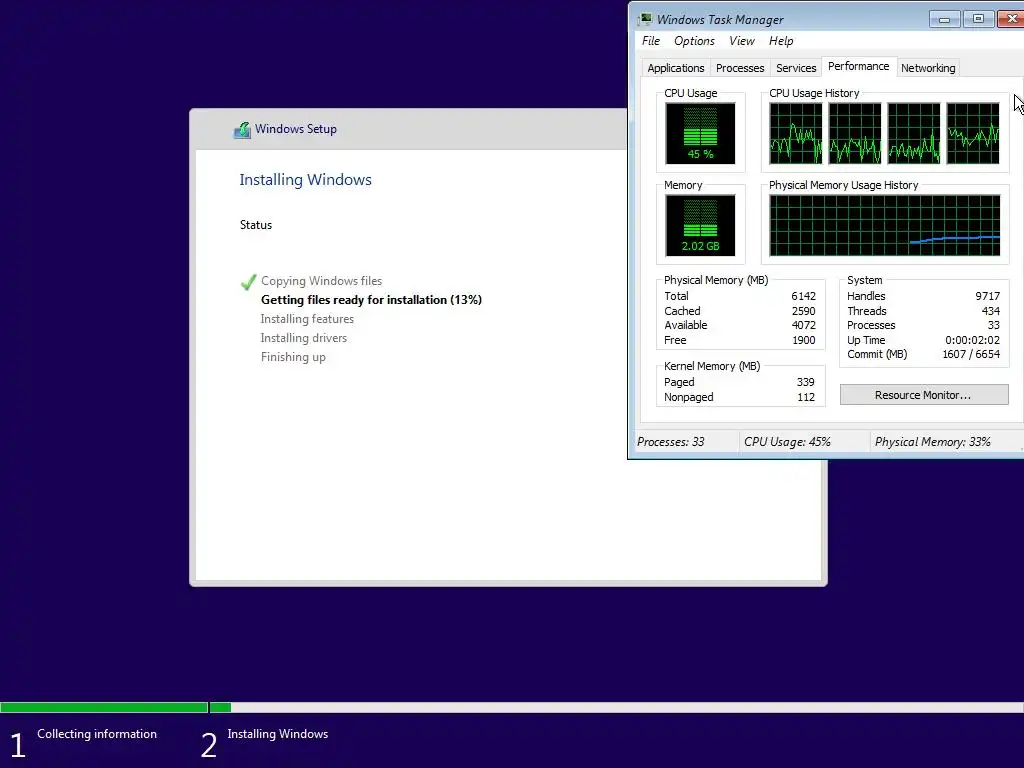Switch to the Networking tab
Image resolution: width=1024 pixels, height=768 pixels.
tap(928, 68)
